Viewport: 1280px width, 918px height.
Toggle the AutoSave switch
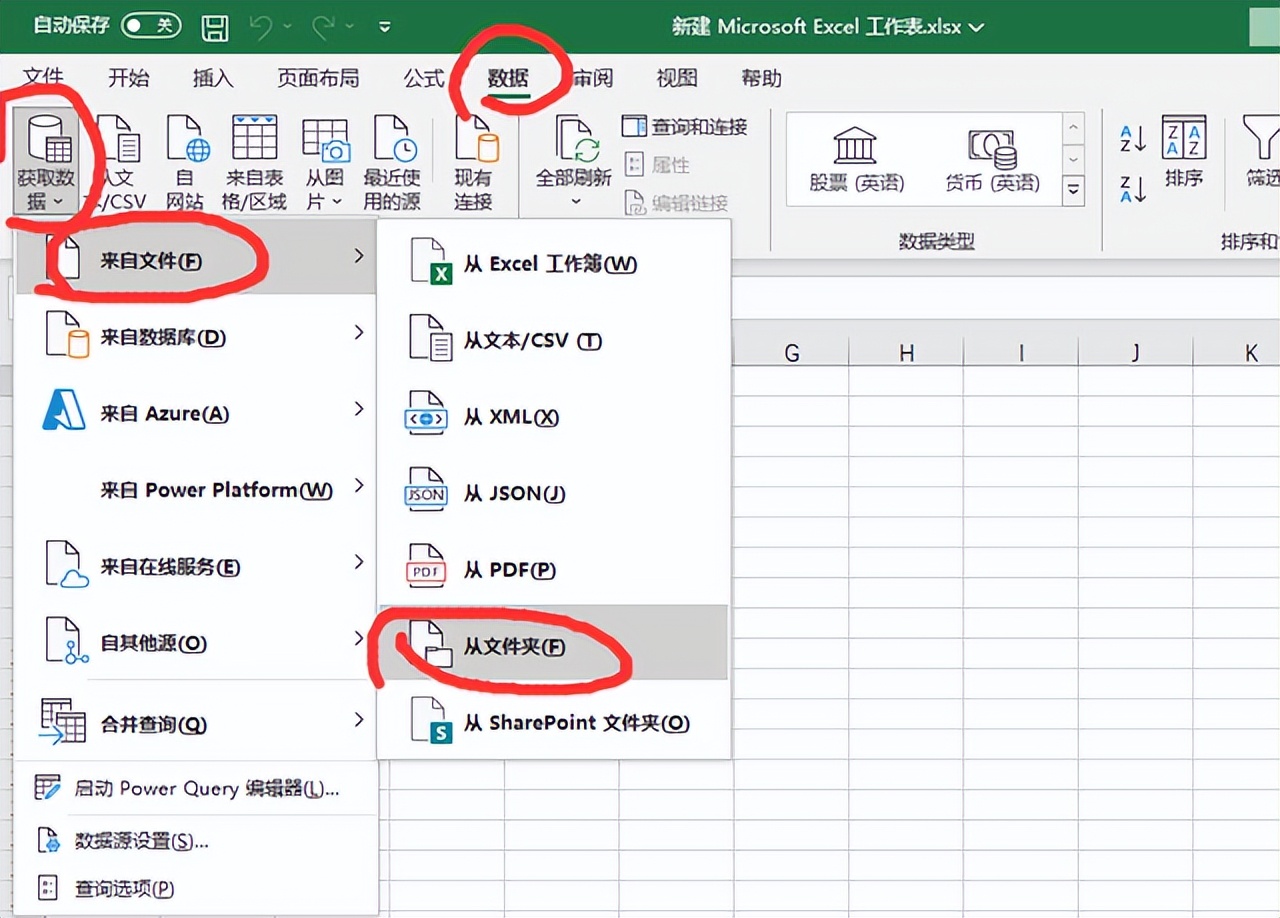click(x=151, y=26)
